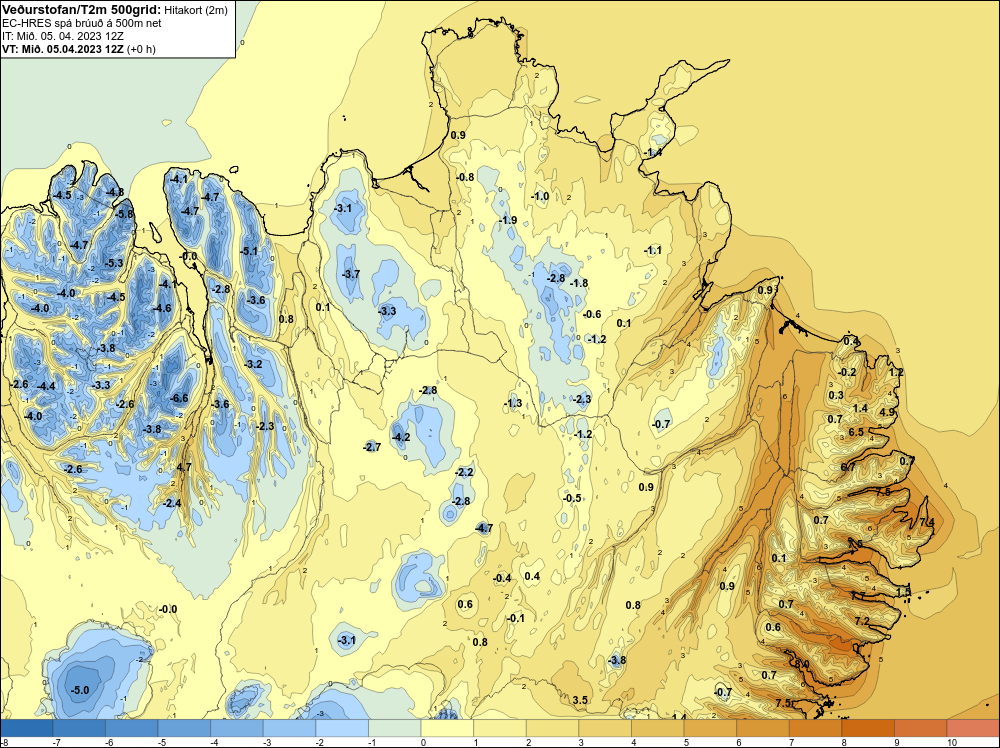Image resolution: width=1000 pixels, height=748 pixels.
Task: Click the '-1.1' temperature value
Action: click(x=653, y=250)
